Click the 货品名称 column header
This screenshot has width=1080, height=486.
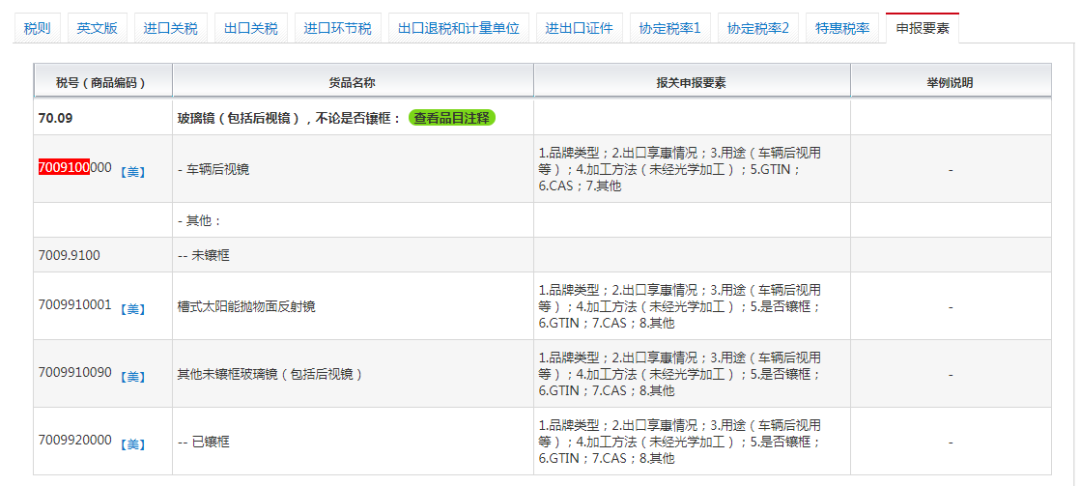(x=353, y=83)
